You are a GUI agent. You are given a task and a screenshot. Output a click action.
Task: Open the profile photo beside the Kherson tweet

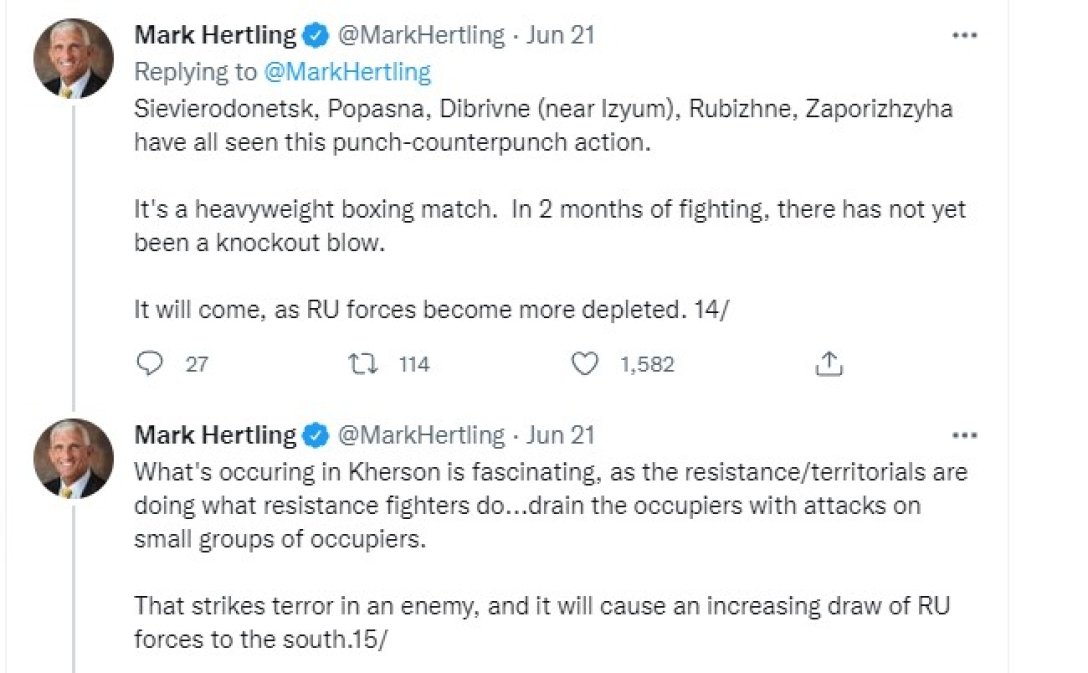click(73, 458)
